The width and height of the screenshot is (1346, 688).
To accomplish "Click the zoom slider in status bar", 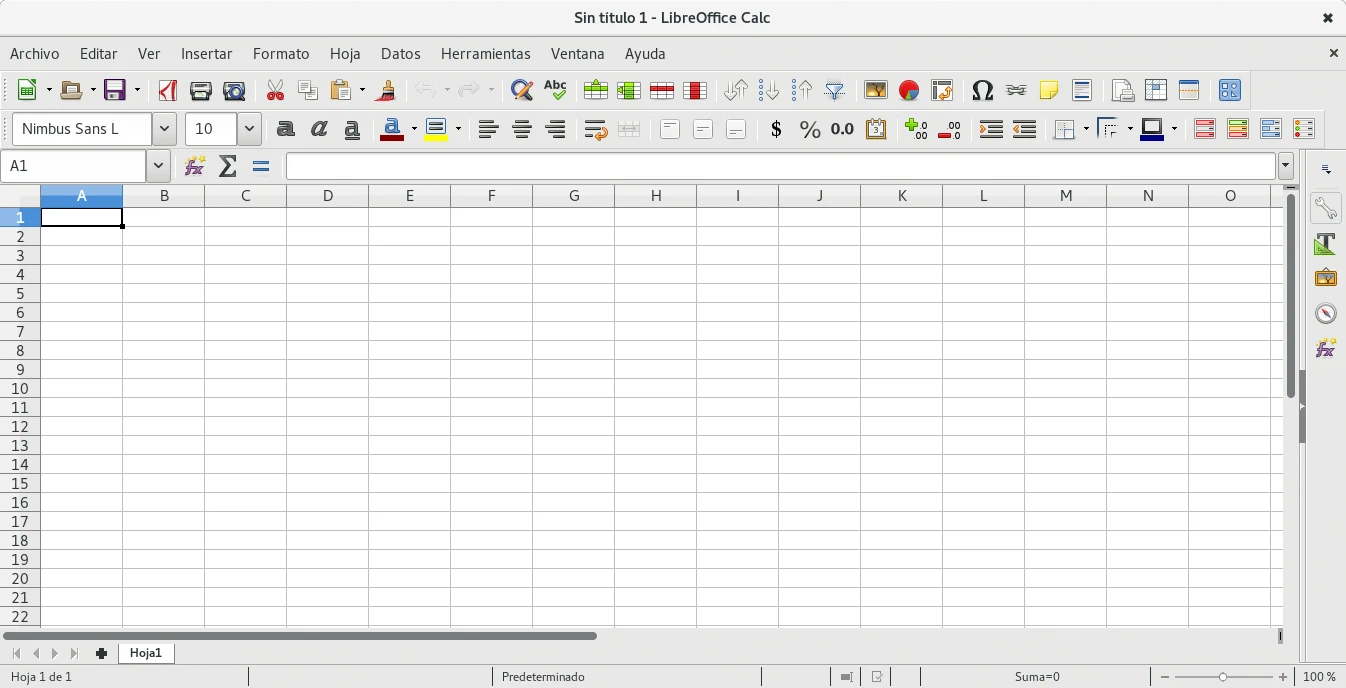I will pyautogui.click(x=1222, y=677).
